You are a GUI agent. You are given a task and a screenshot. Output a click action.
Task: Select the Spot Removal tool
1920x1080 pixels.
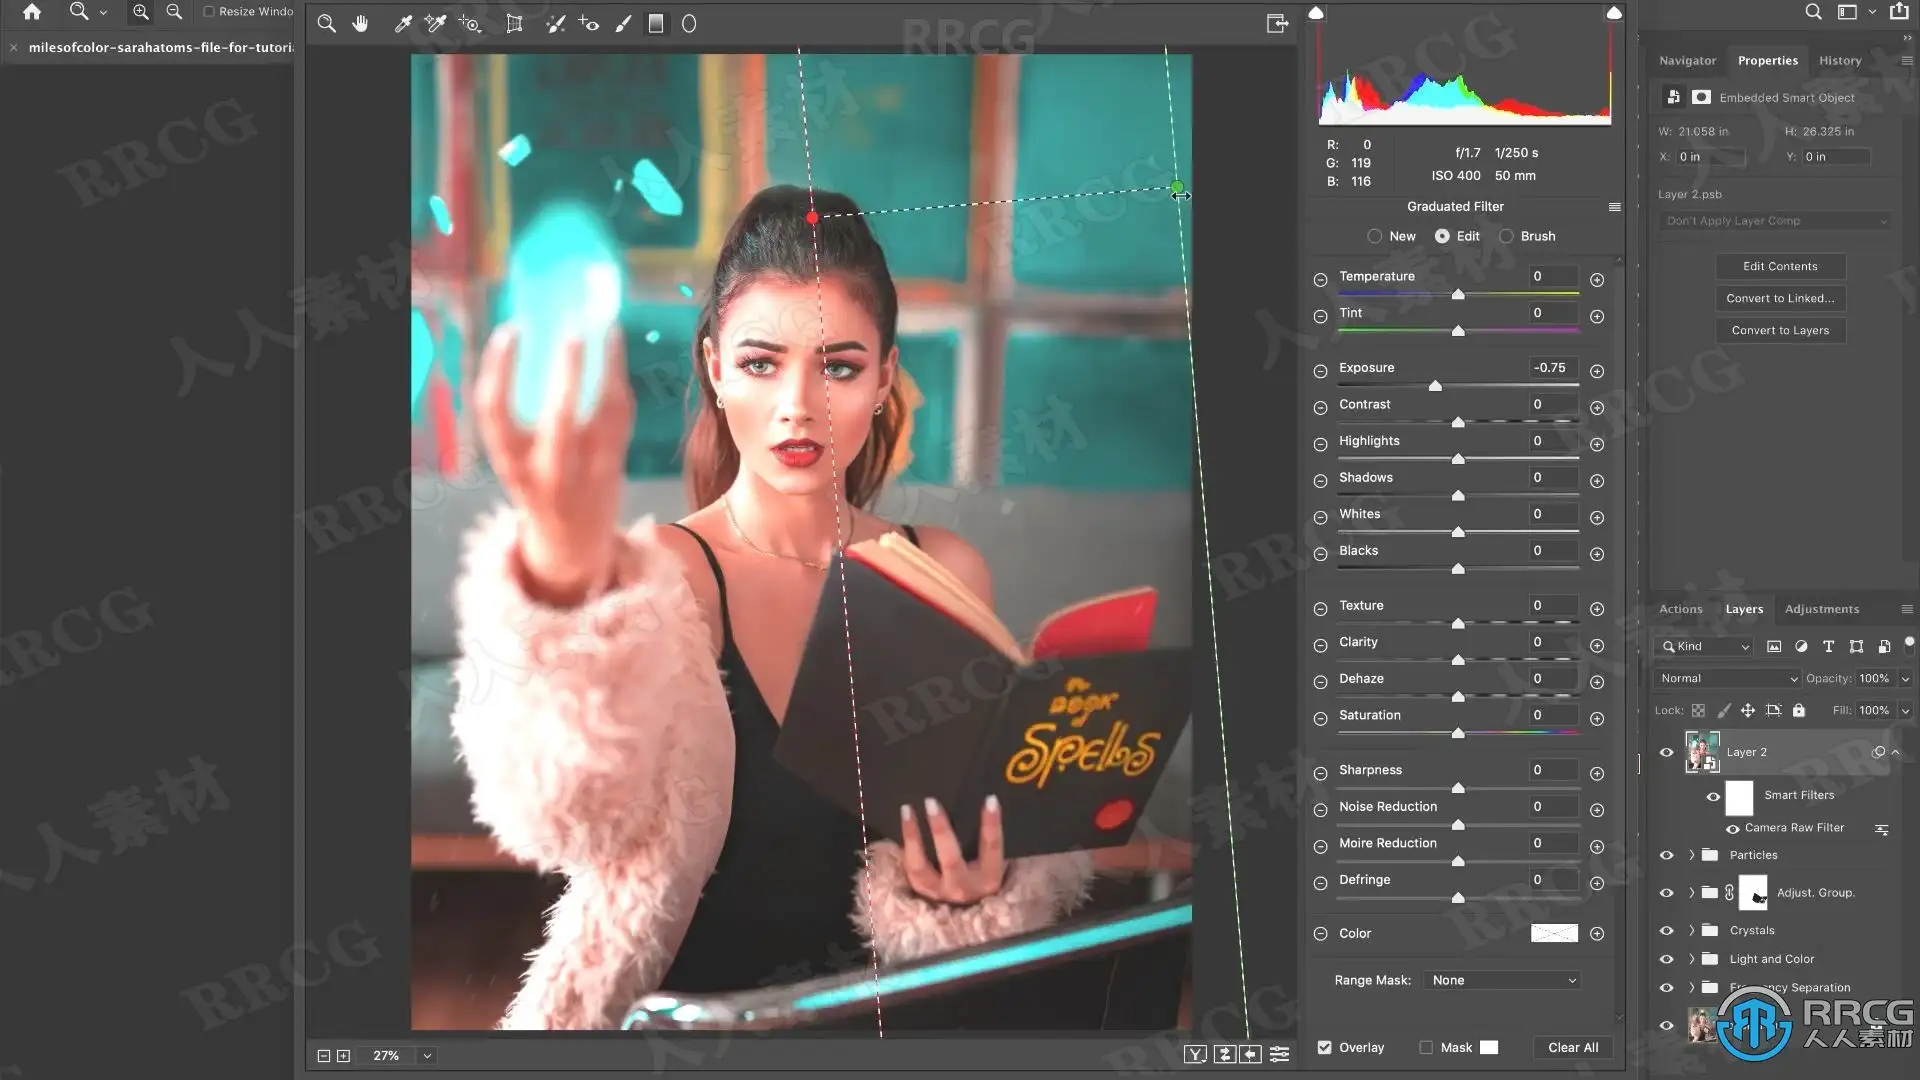(x=556, y=24)
